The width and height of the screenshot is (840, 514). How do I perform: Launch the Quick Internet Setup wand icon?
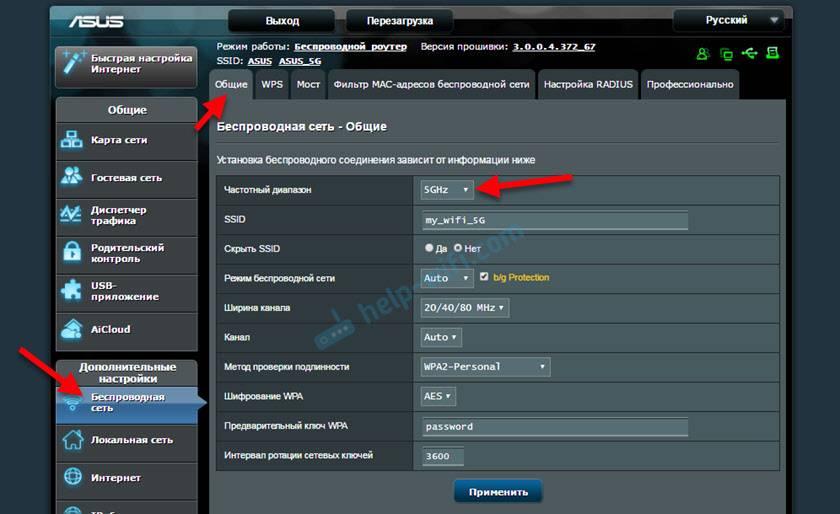point(73,62)
